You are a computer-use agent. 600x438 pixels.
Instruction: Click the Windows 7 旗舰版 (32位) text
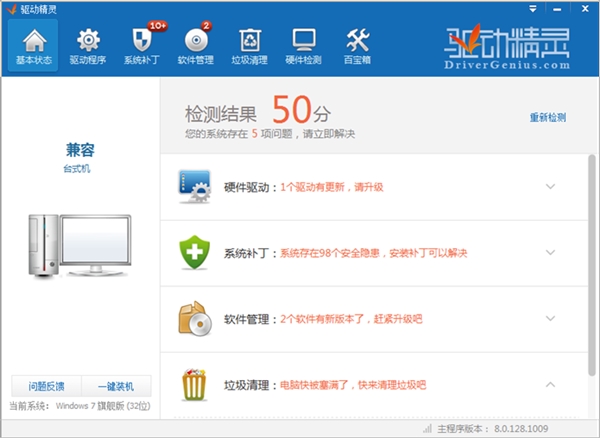pos(103,406)
